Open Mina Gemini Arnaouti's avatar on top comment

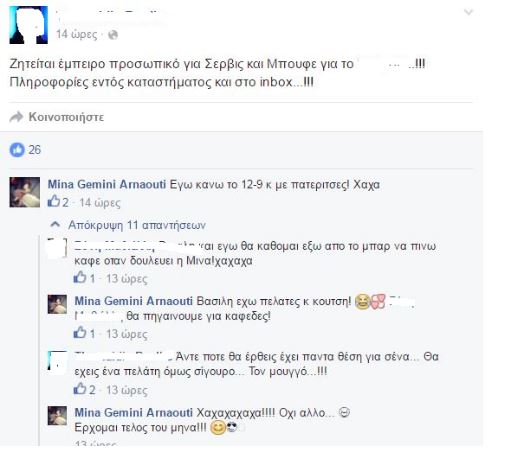coord(25,192)
